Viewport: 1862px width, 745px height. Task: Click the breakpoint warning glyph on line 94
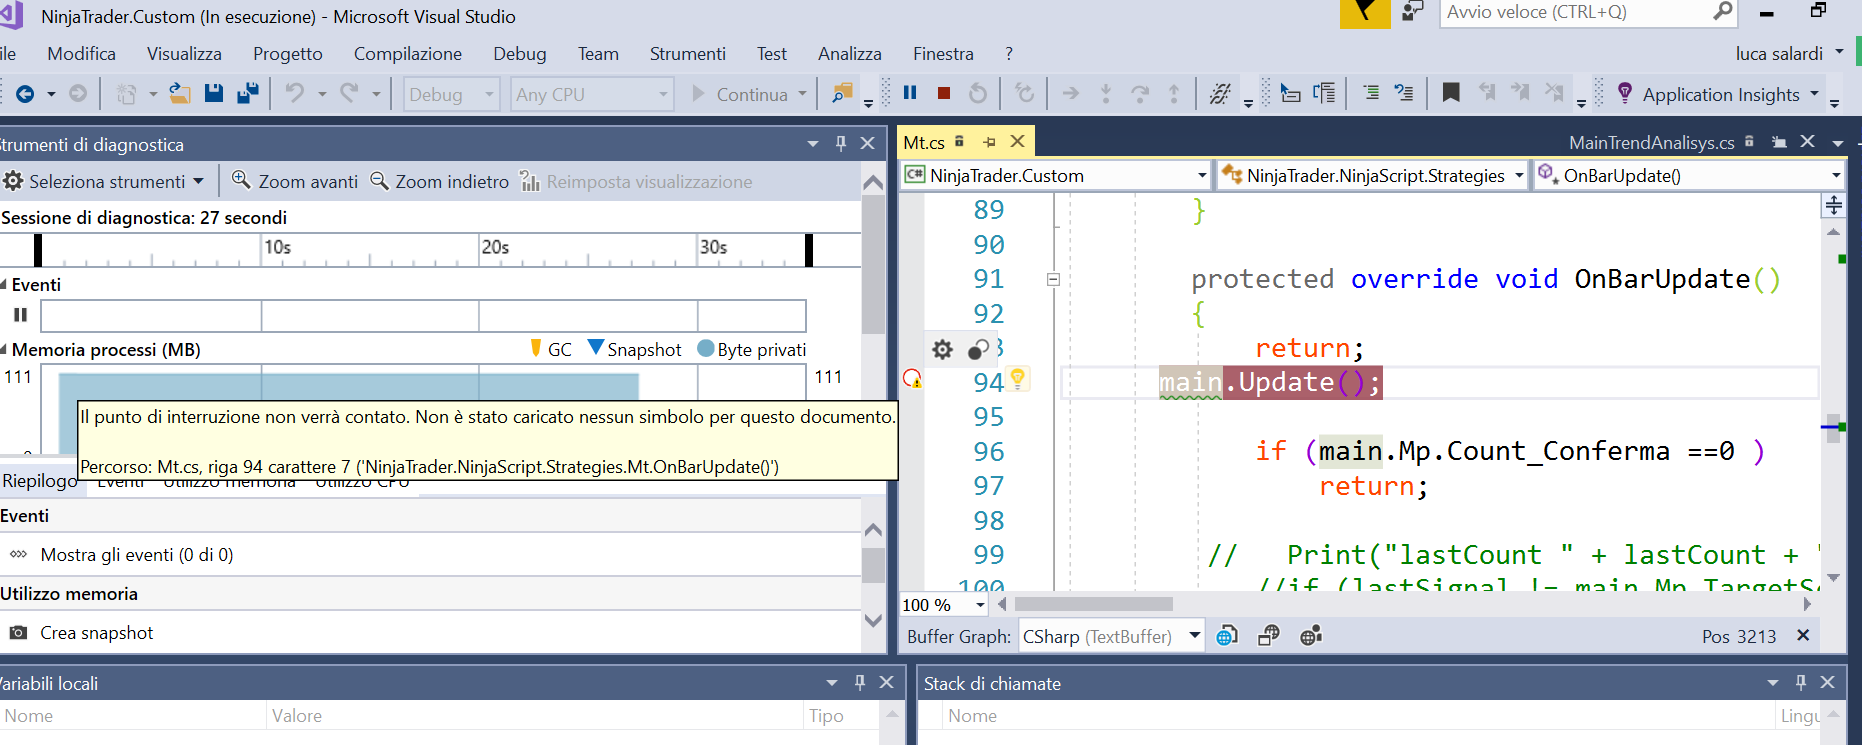point(912,379)
